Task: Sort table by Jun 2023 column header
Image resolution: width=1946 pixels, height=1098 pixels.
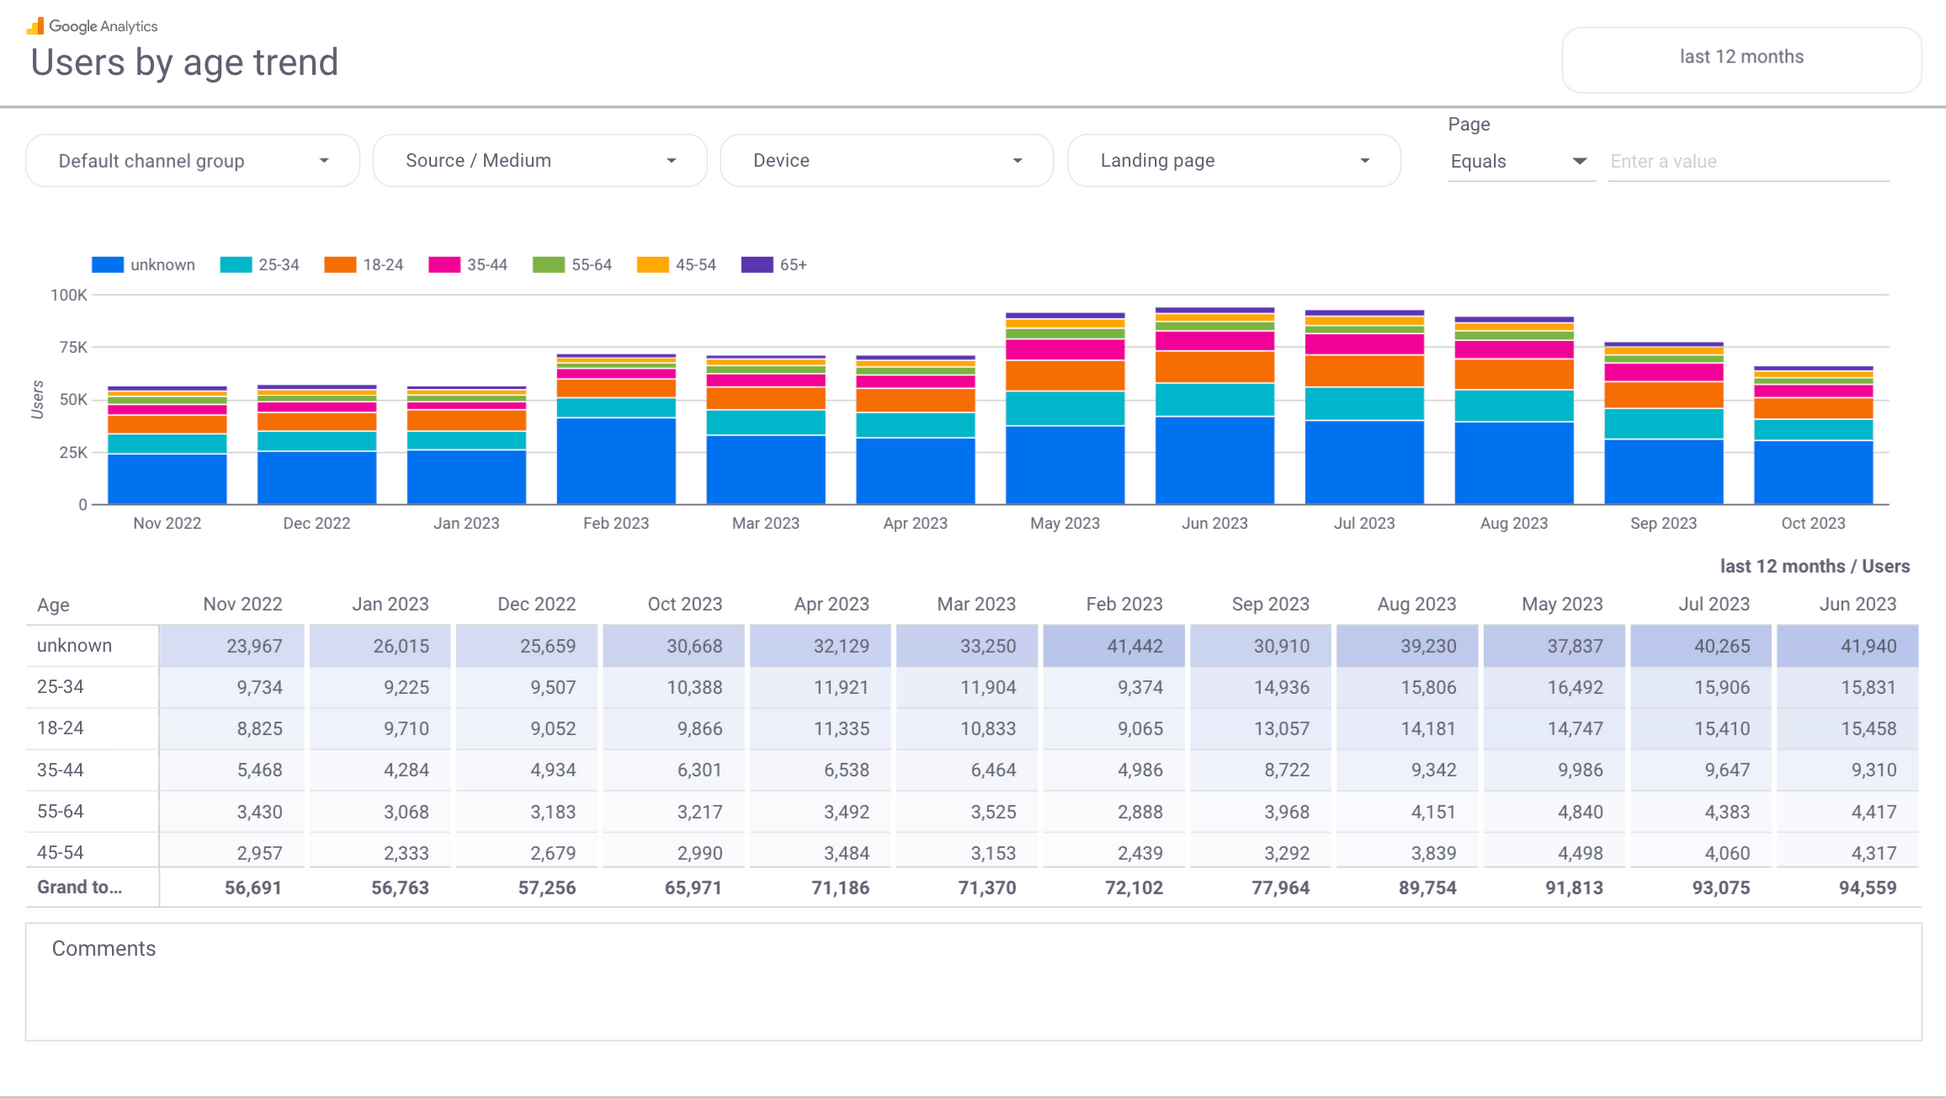Action: (1857, 604)
